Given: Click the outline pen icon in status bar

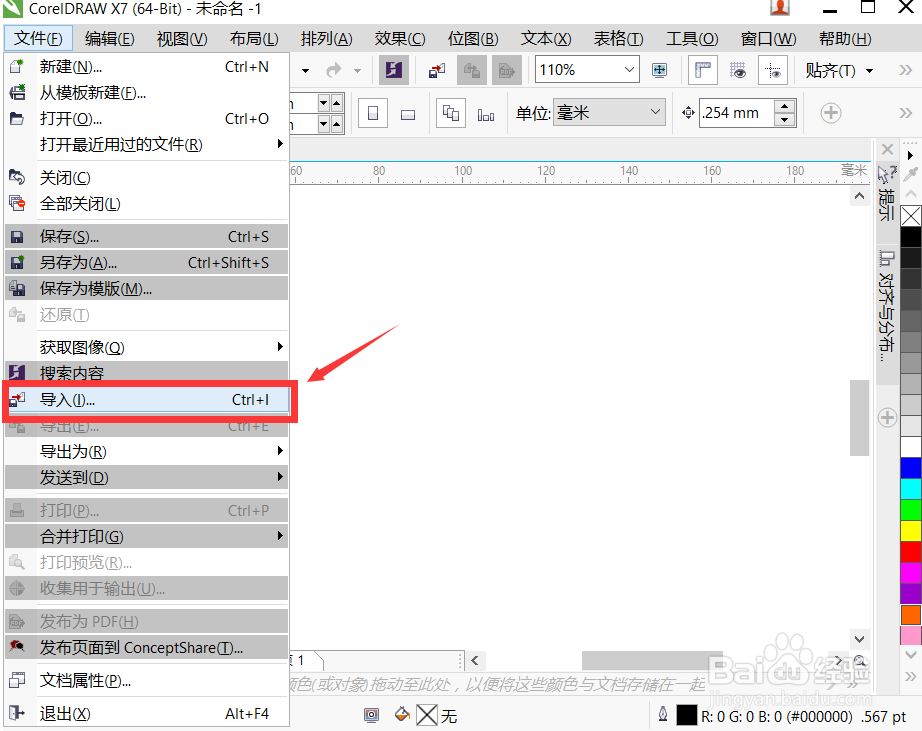Looking at the screenshot, I should pyautogui.click(x=663, y=715).
